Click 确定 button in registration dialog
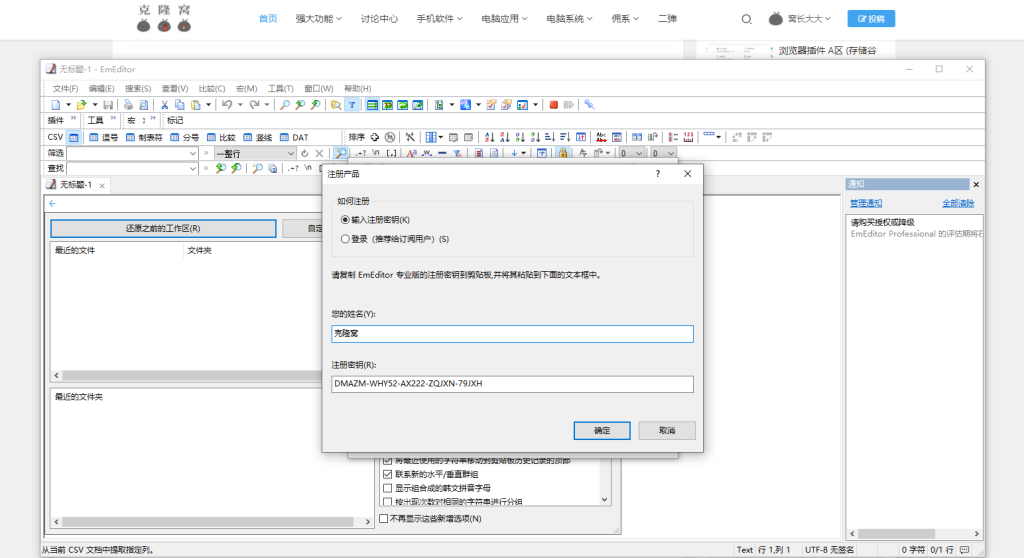 tap(602, 431)
